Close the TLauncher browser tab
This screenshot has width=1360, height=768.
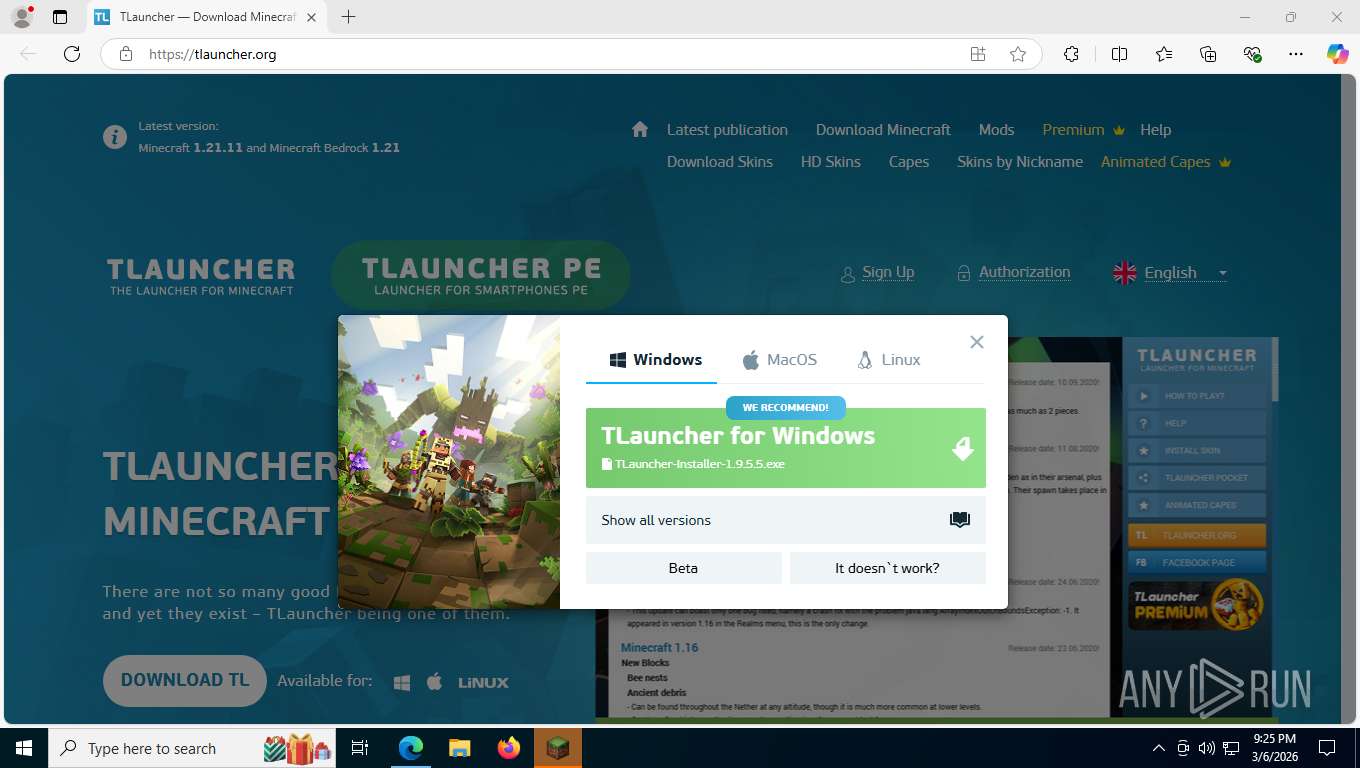point(312,17)
